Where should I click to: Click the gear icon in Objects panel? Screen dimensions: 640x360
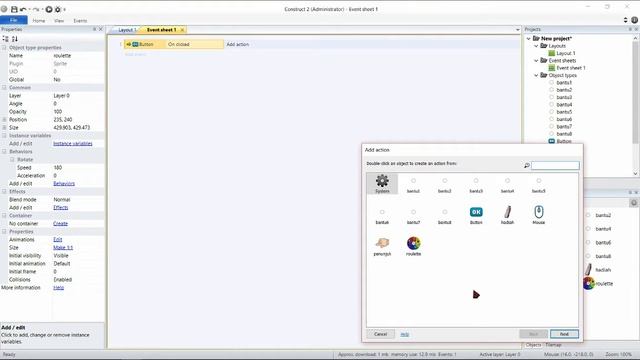click(x=633, y=202)
